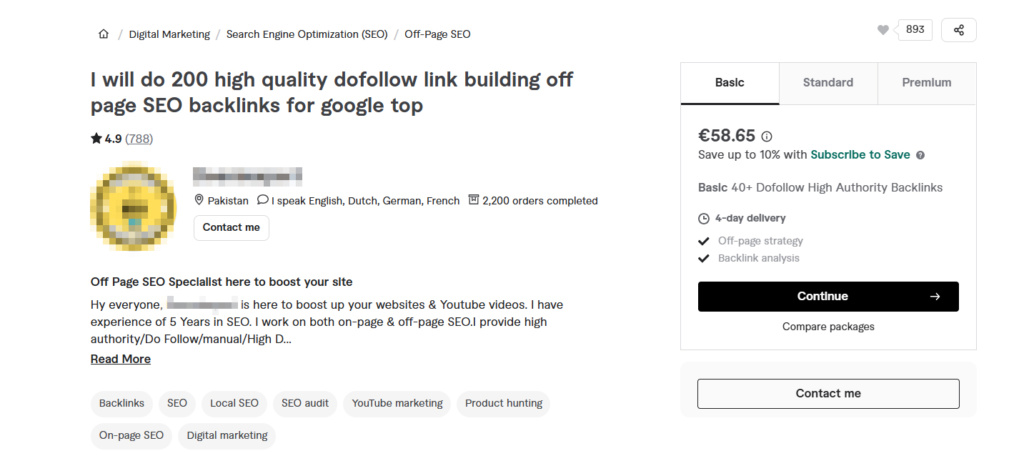This screenshot has height=456, width=1024.
Task: Switch to the Premium package tab
Action: 927,83
